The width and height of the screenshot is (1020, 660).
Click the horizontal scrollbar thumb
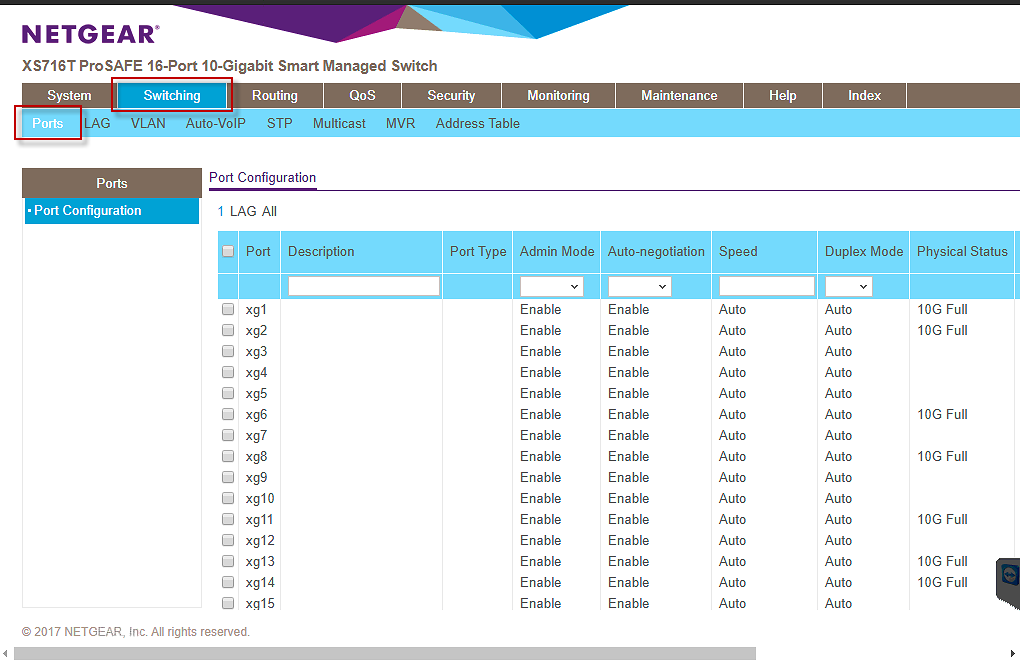(x=384, y=653)
